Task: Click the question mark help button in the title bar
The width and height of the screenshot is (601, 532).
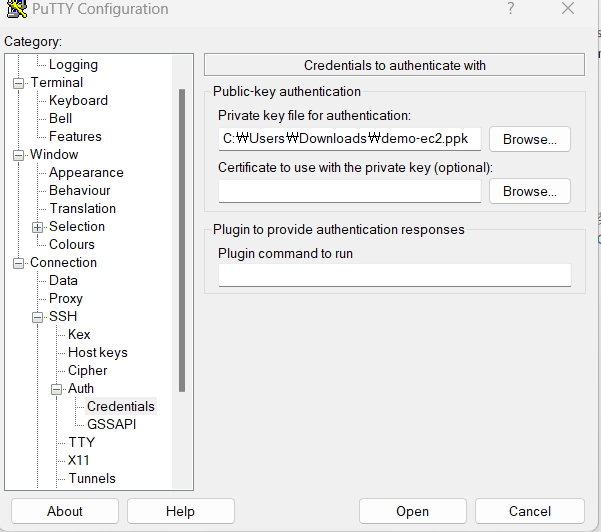Action: tap(511, 8)
